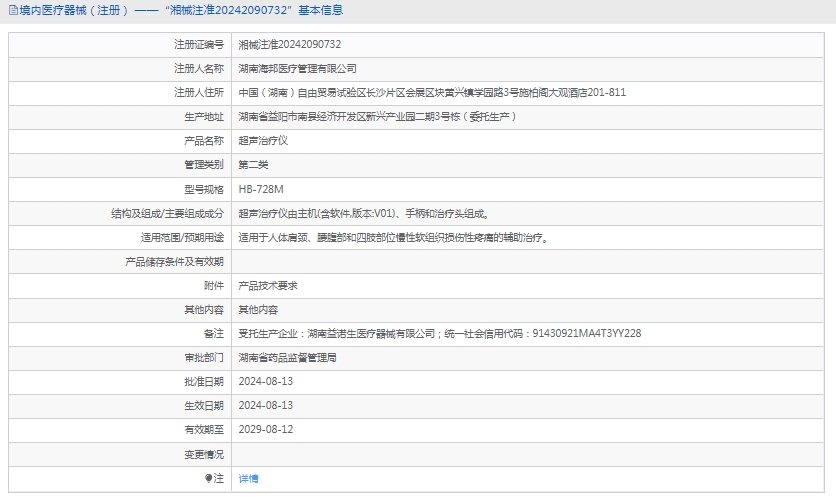Click the effective date value beside 生效日期
Image resolution: width=836 pixels, height=499 pixels.
coord(265,406)
